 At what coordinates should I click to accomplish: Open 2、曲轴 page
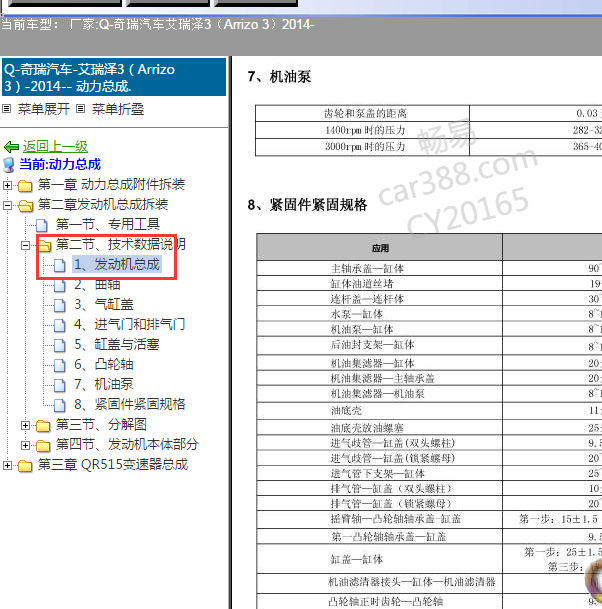coord(97,284)
